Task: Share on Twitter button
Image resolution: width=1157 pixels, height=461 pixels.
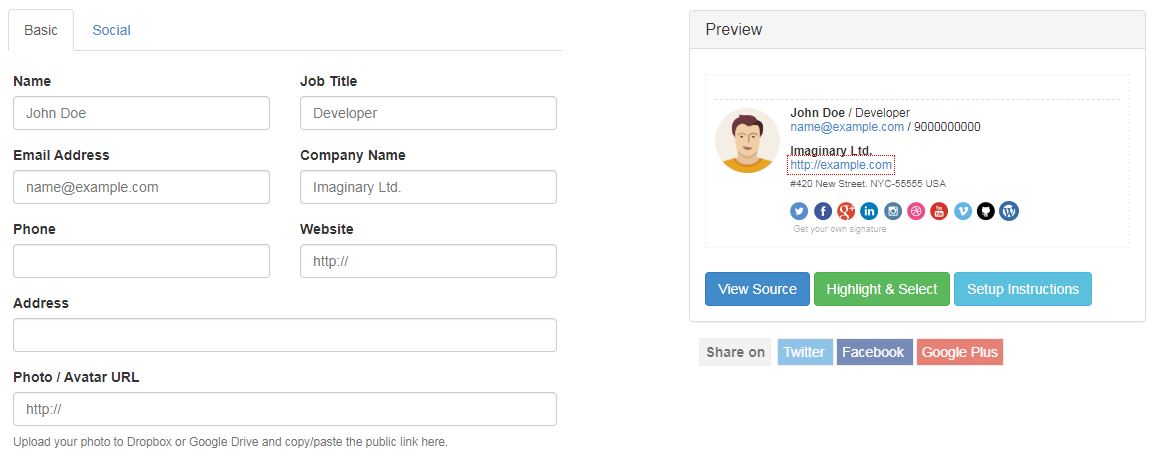Action: [804, 352]
